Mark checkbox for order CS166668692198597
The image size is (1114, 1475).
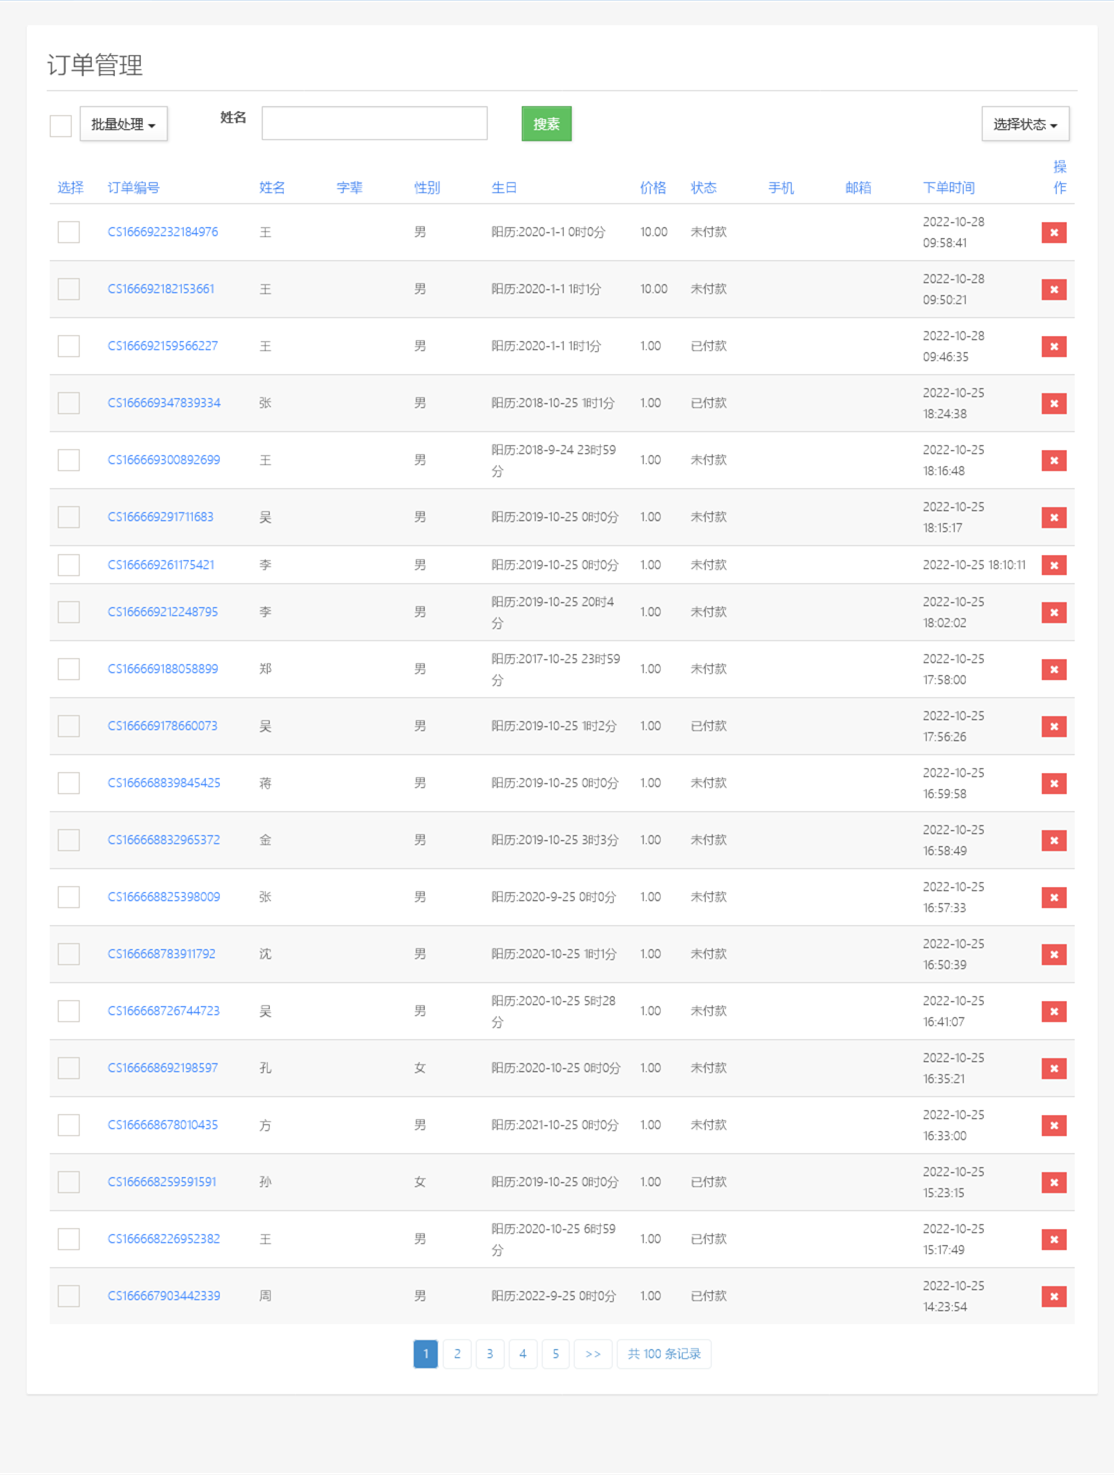click(69, 1068)
